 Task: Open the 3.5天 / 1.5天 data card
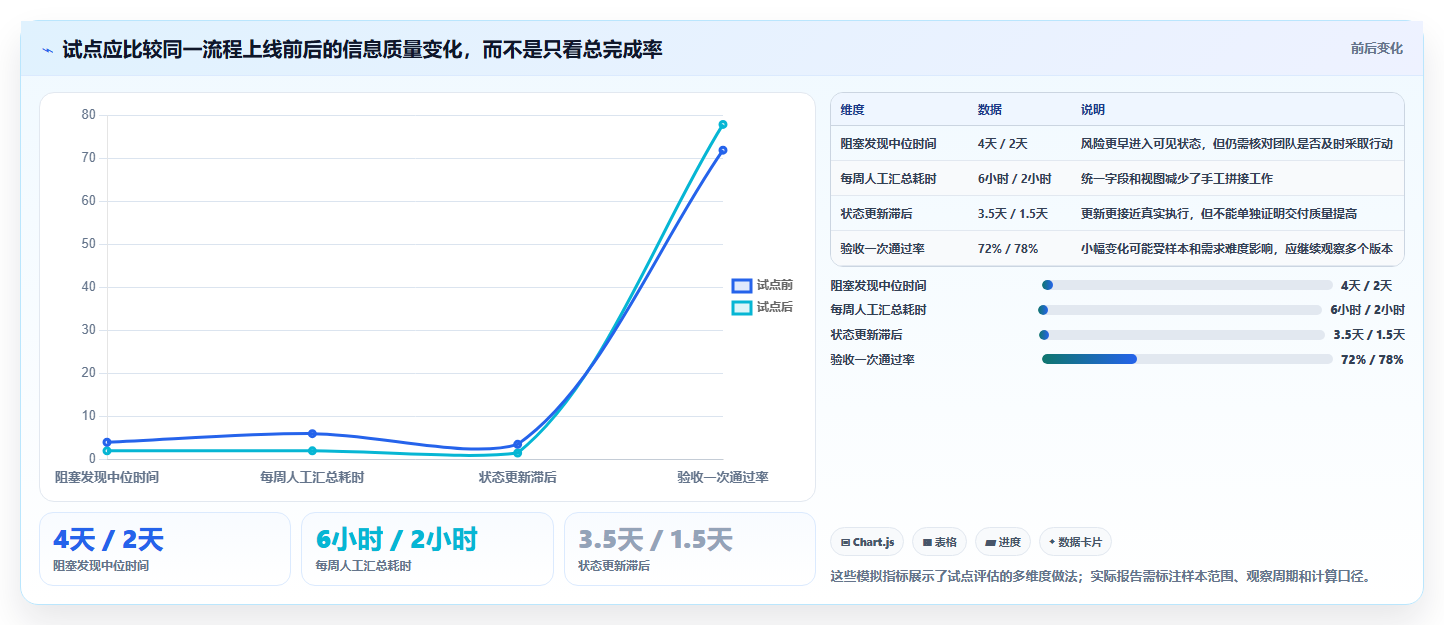coord(690,549)
